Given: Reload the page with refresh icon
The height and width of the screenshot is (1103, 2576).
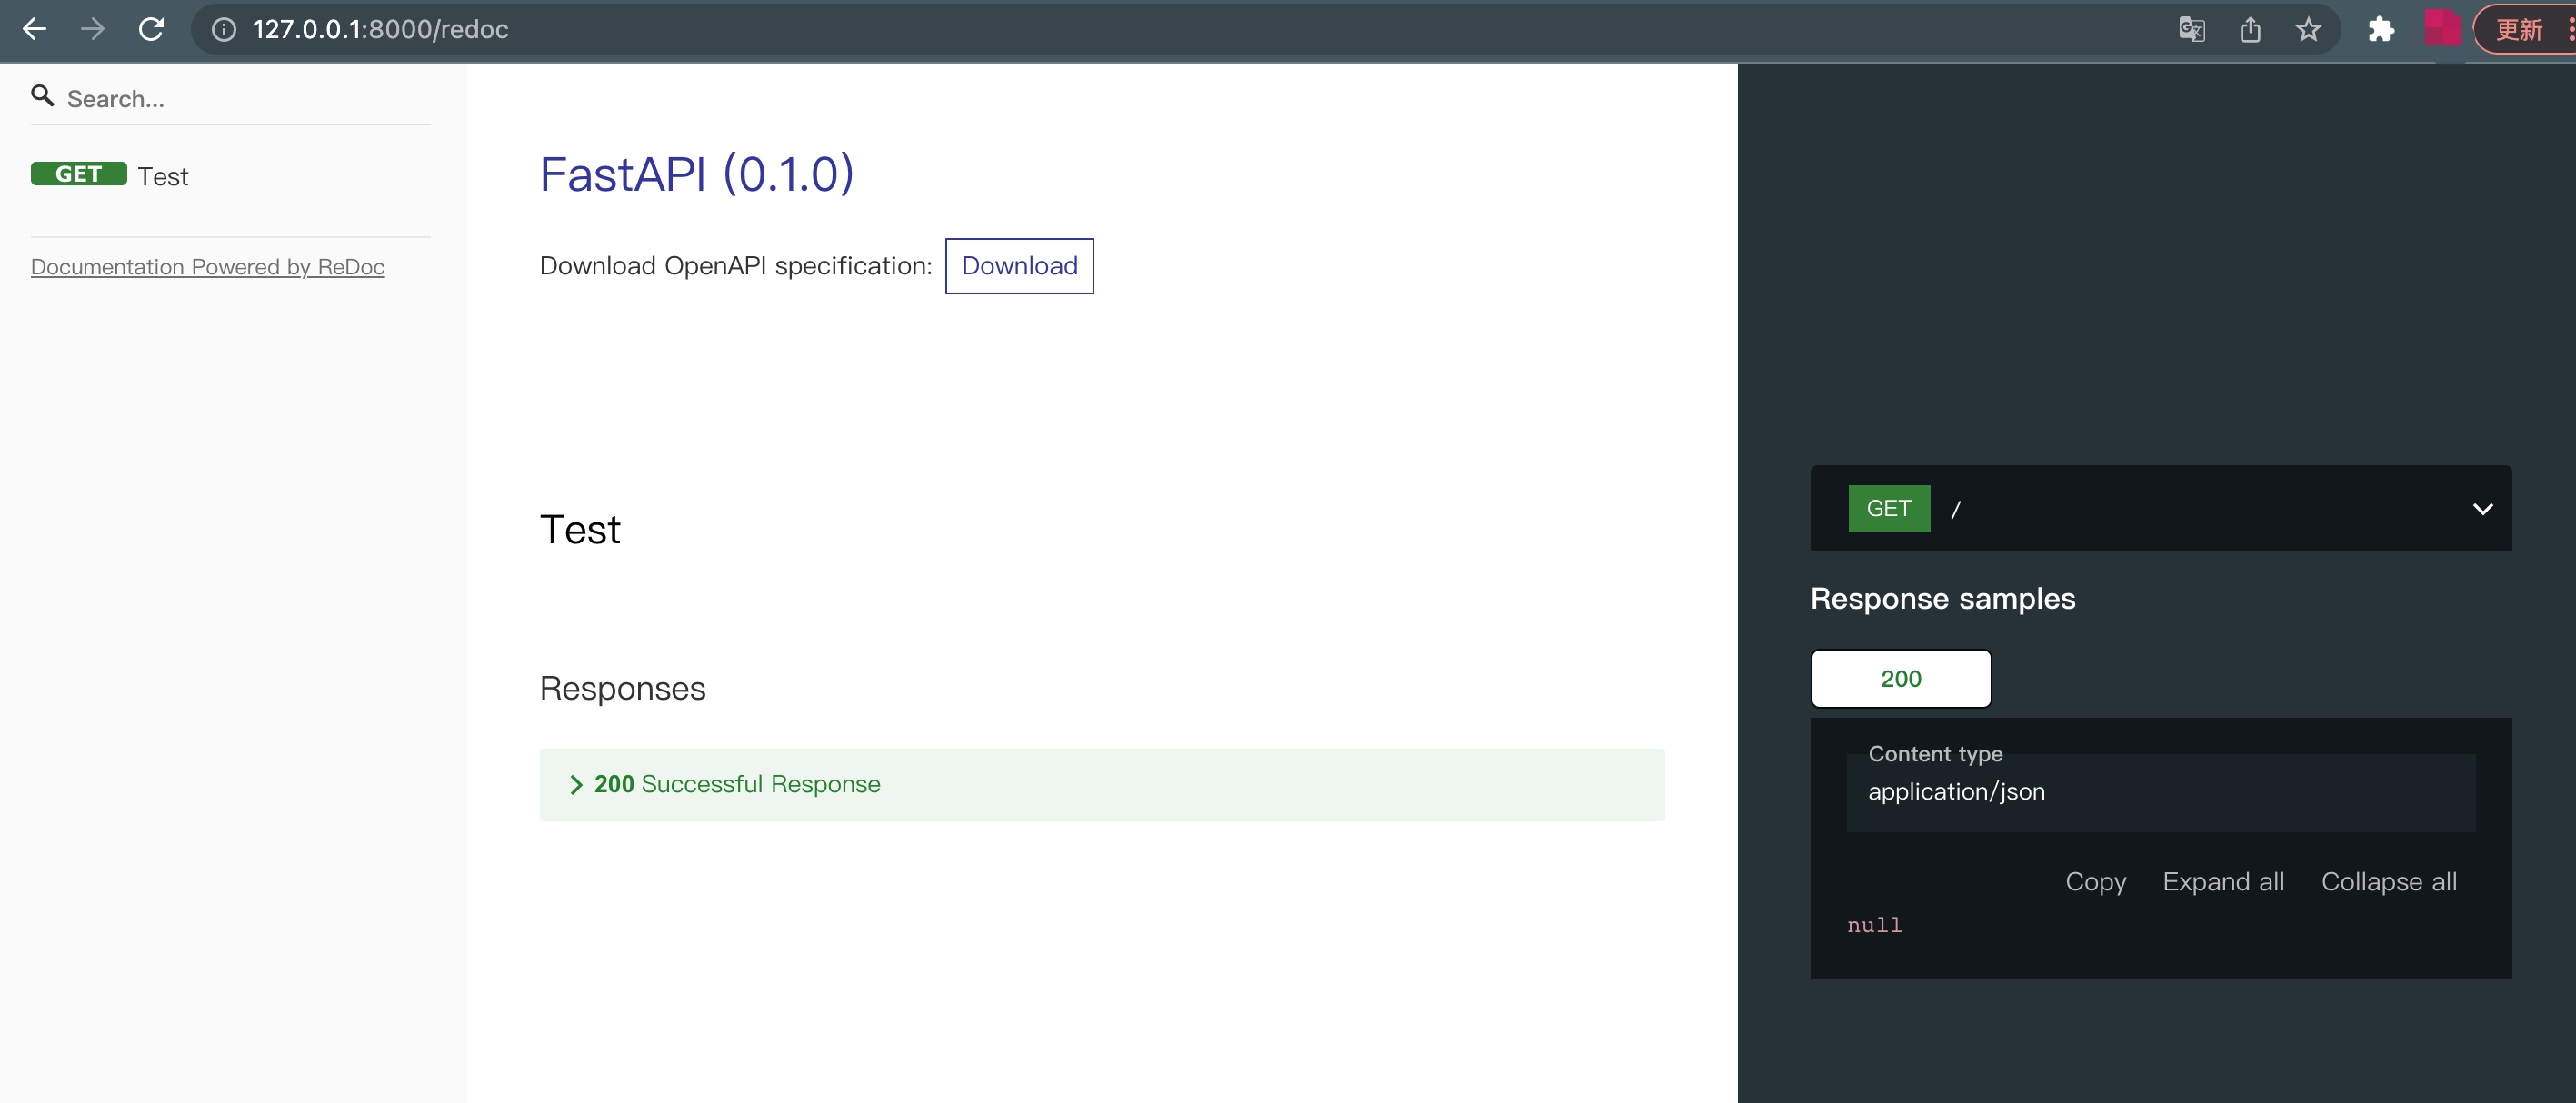Looking at the screenshot, I should pos(151,29).
